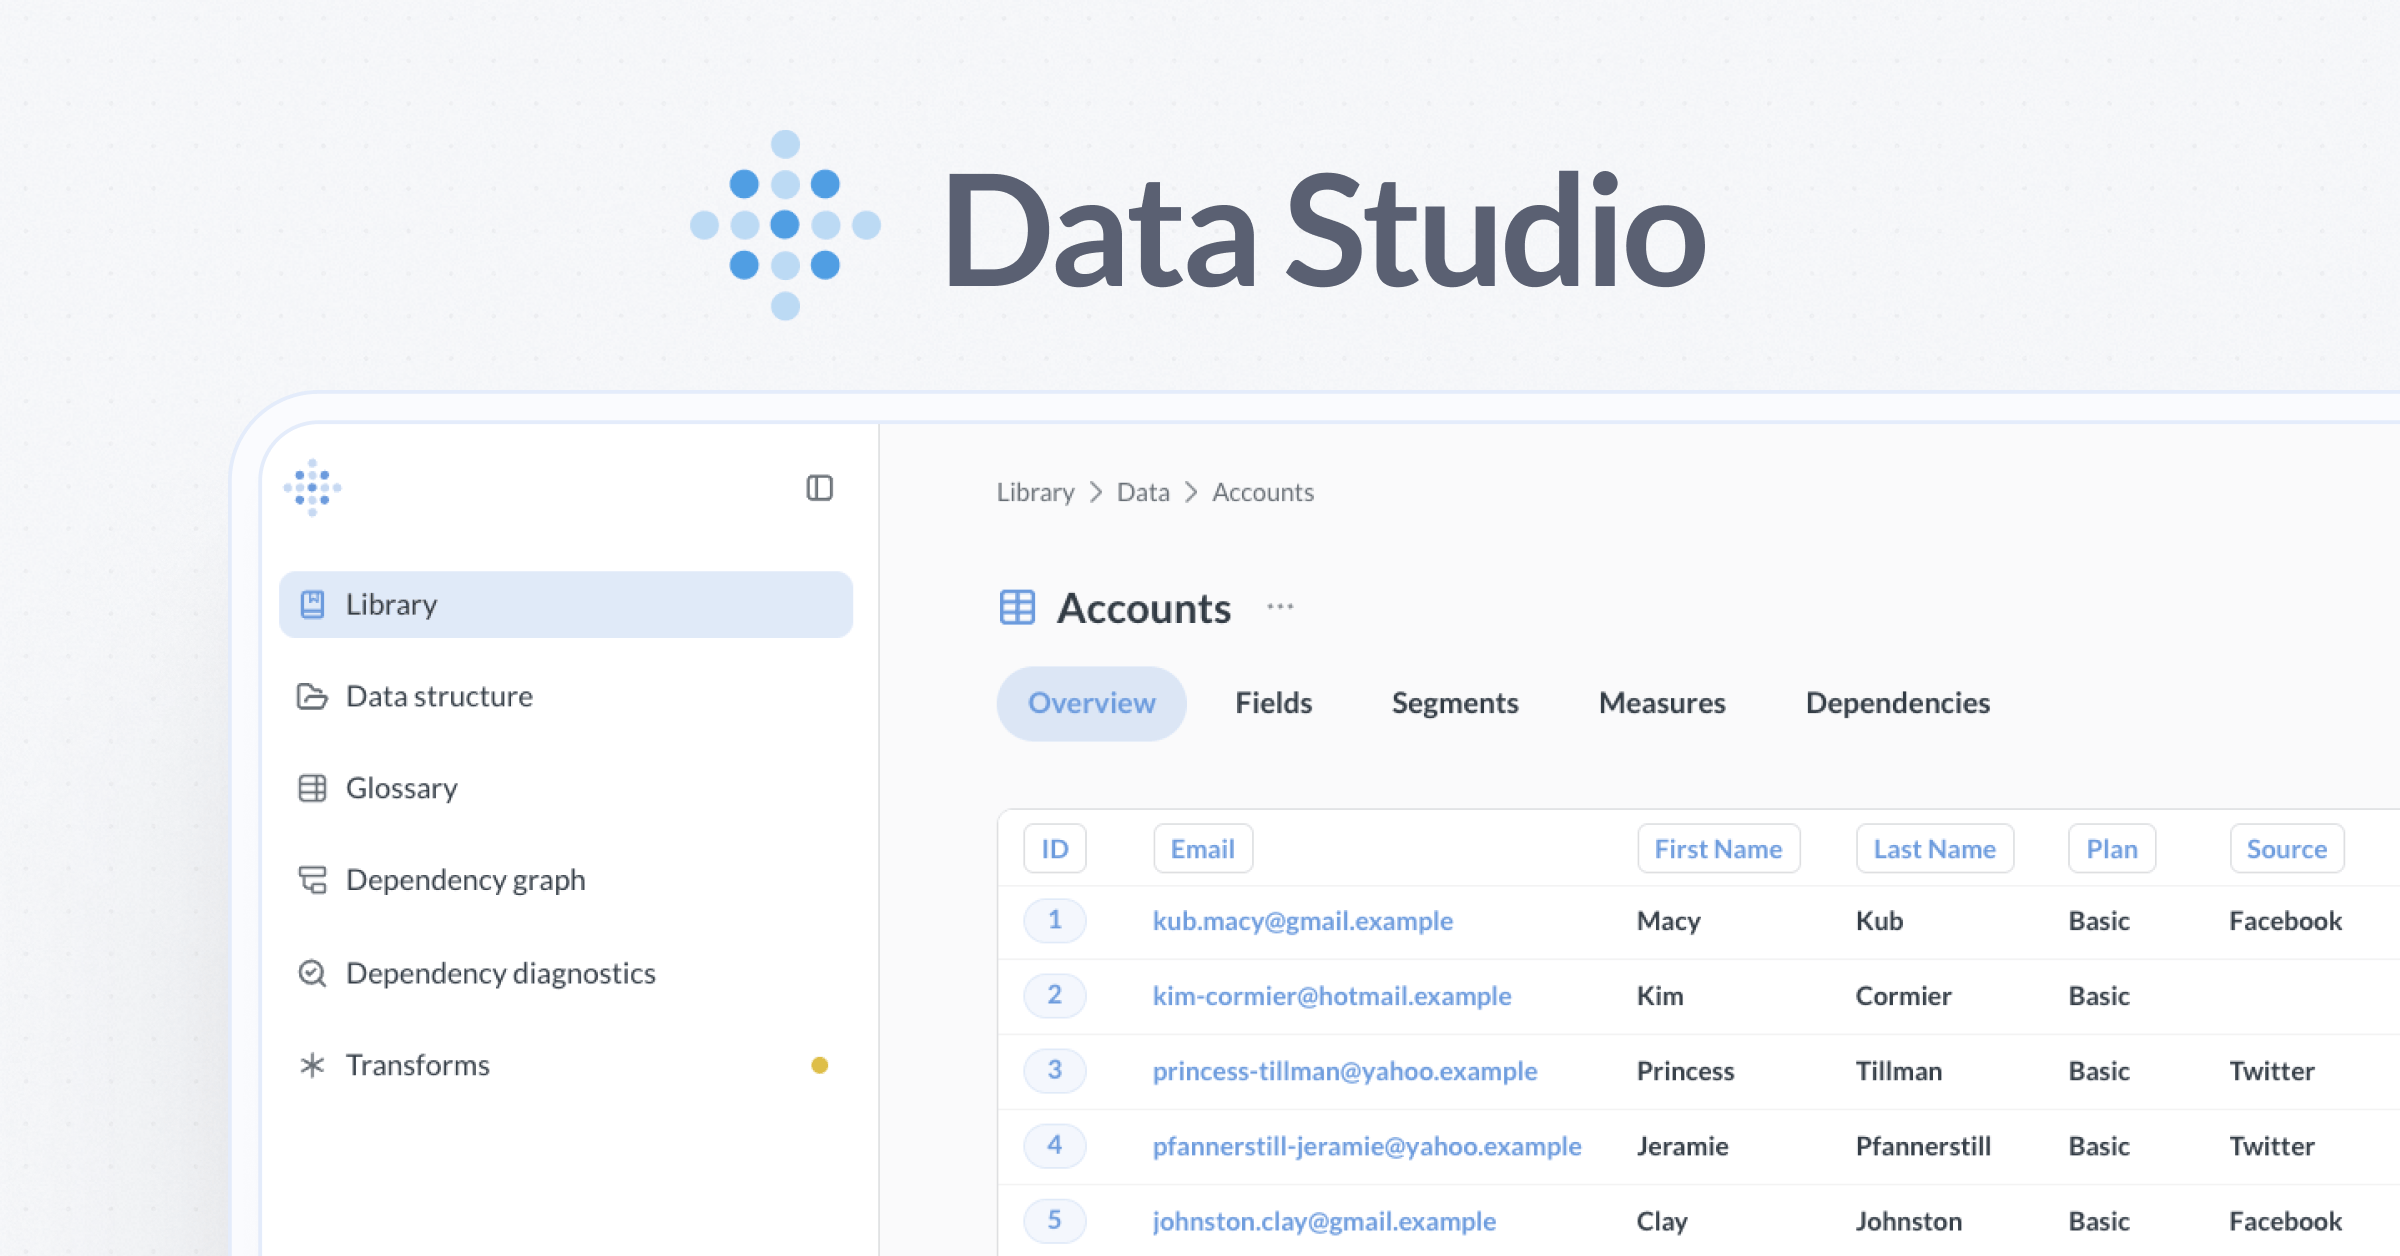Click the small app logo in the sidebar

[x=312, y=488]
